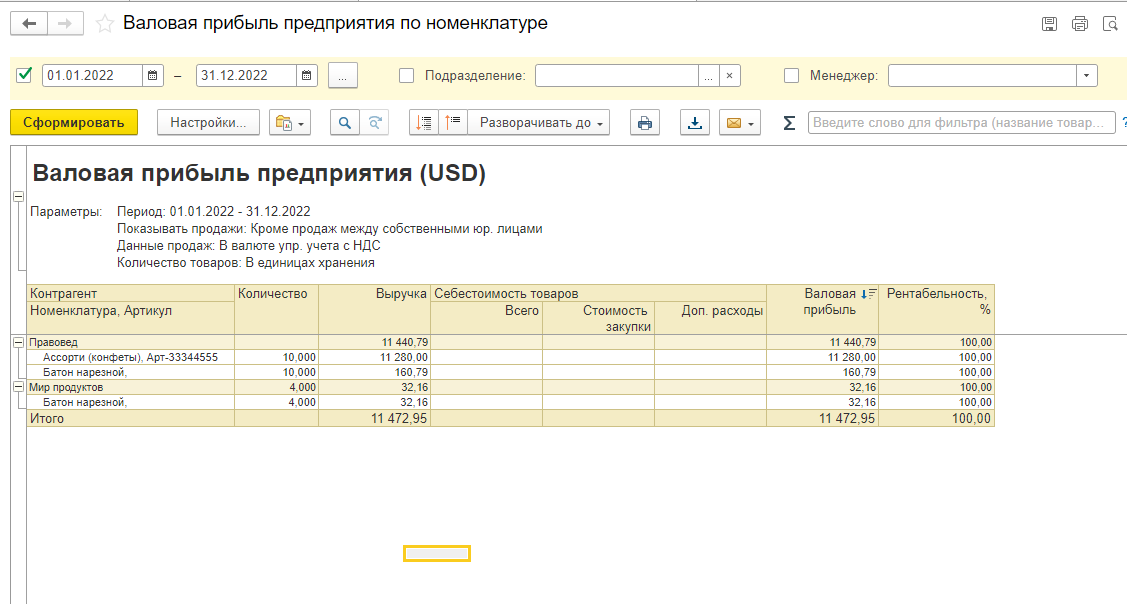Toggle the period checkbox
Viewport: 1127px width, 604px height.
point(25,75)
